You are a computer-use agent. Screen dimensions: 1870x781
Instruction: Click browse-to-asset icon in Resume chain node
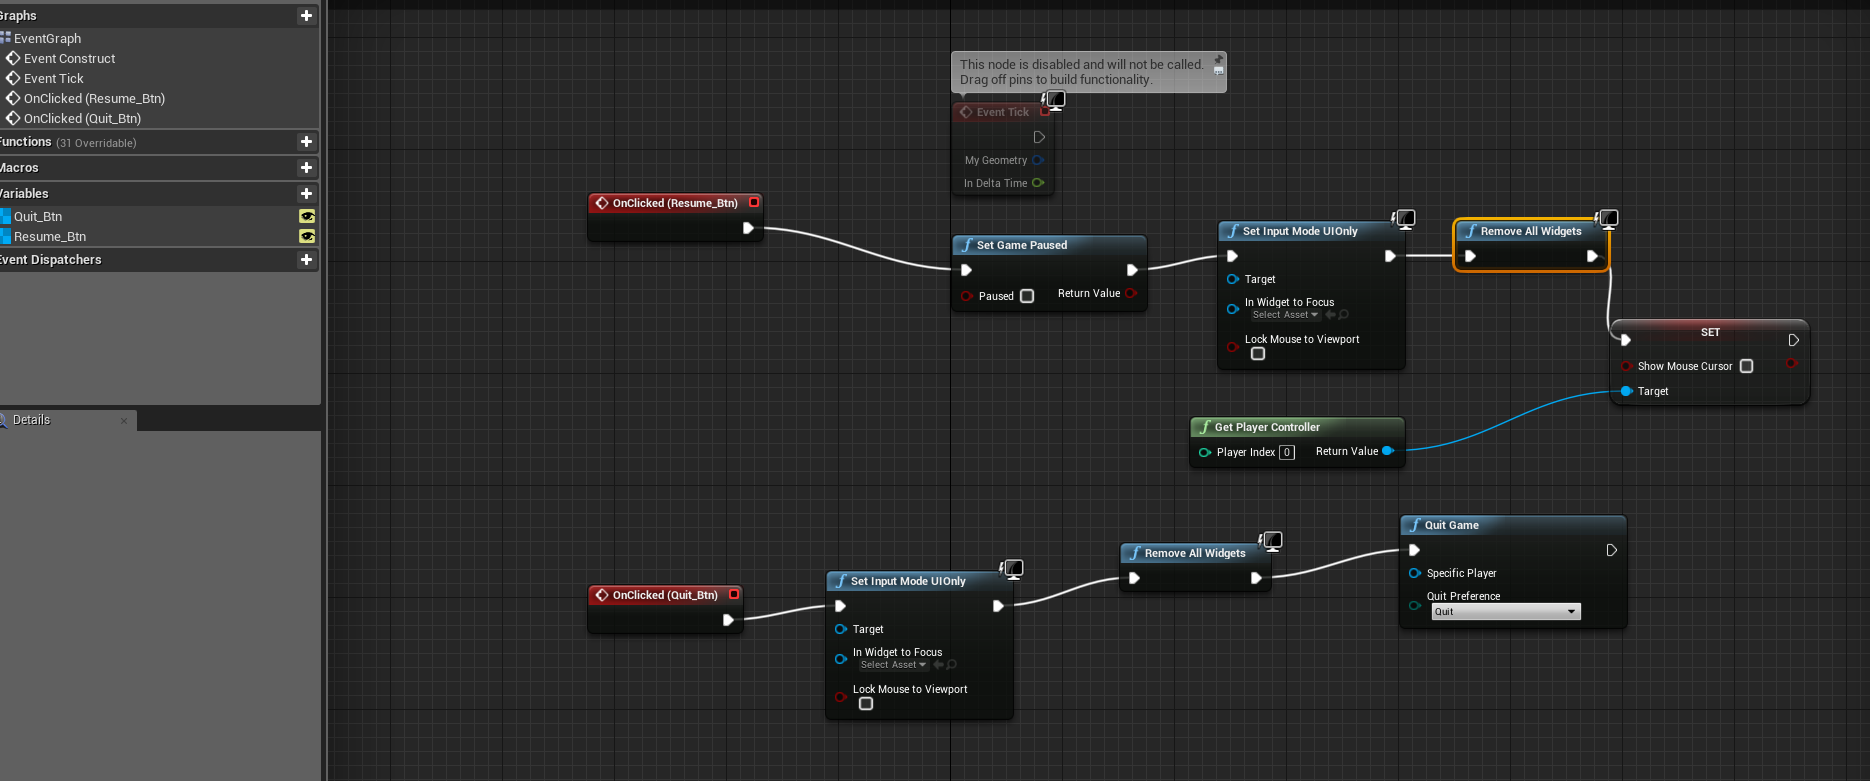(1343, 315)
